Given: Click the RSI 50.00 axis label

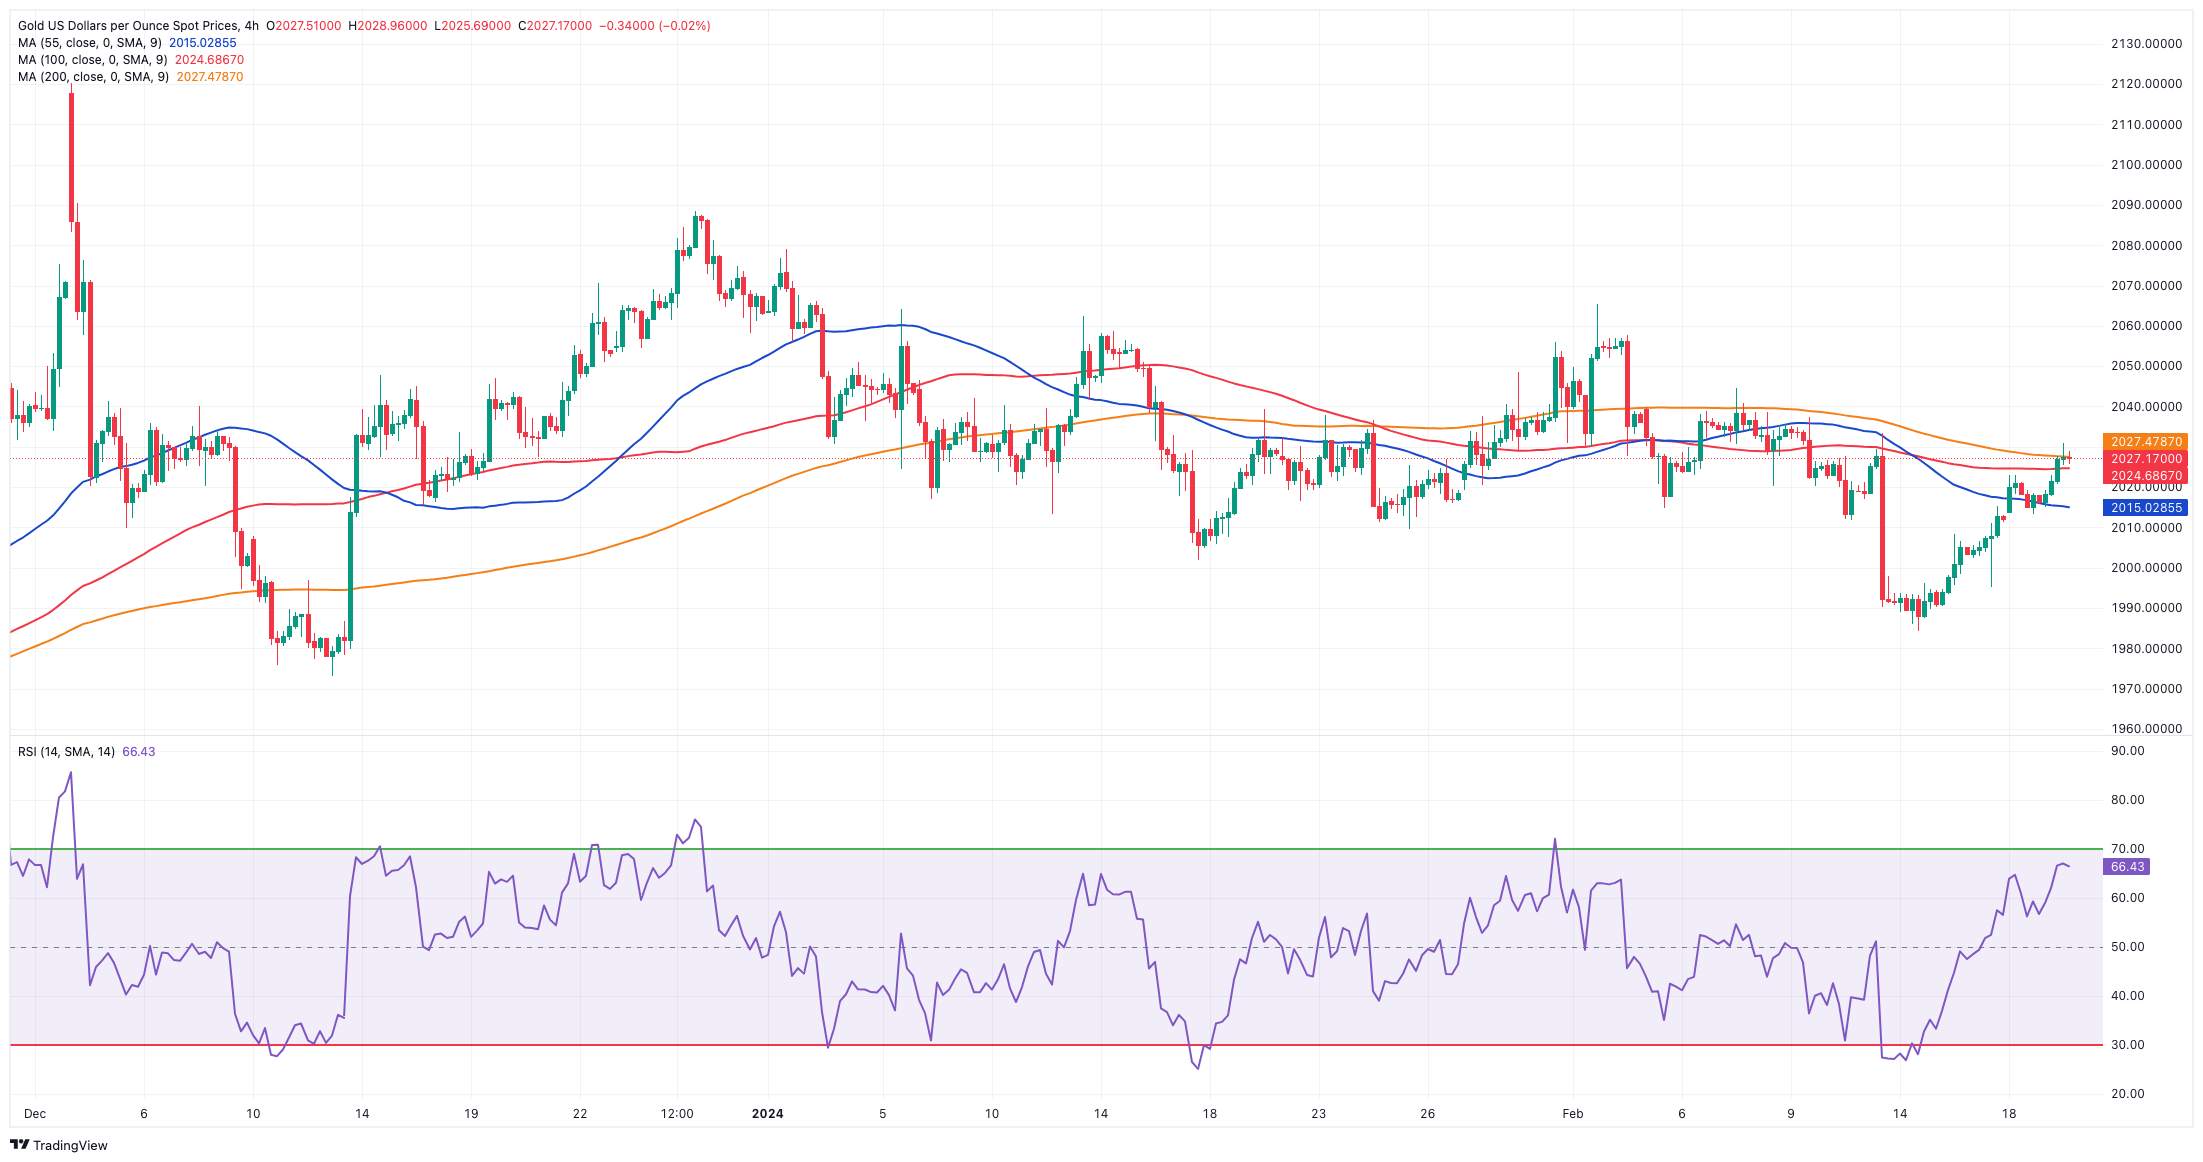Looking at the screenshot, I should pyautogui.click(x=2127, y=947).
